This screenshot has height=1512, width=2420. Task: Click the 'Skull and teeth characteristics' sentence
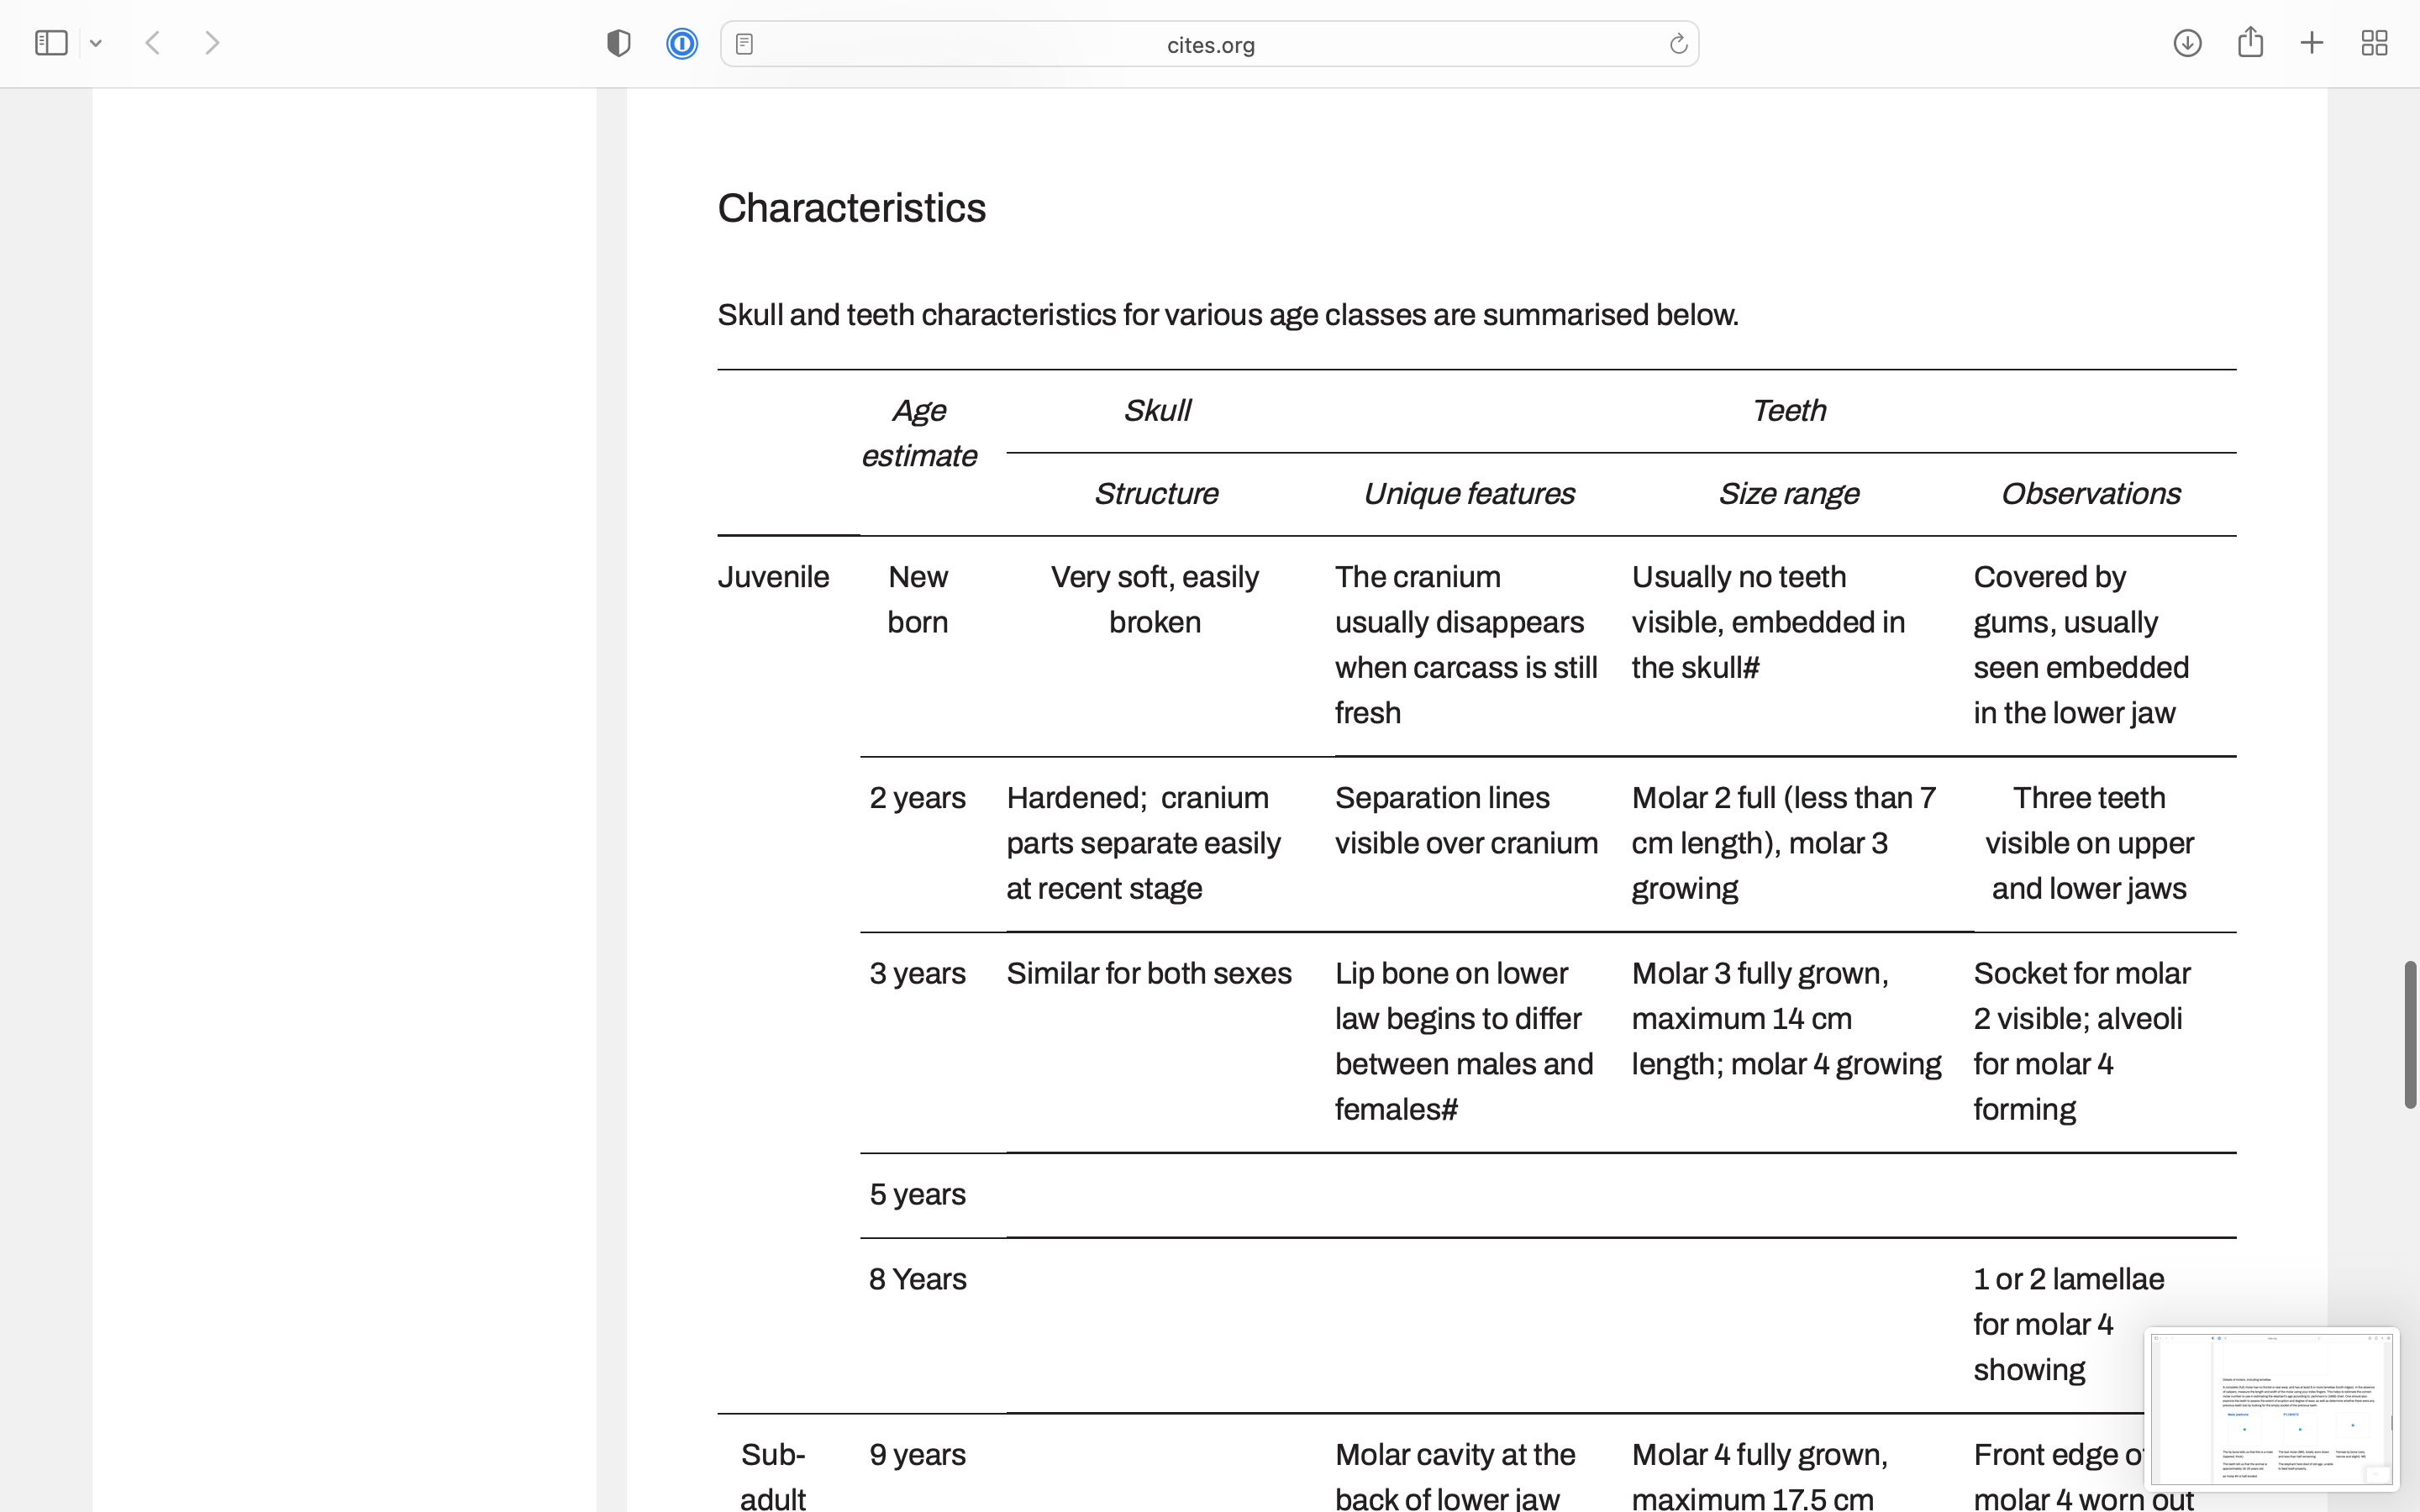(1228, 315)
